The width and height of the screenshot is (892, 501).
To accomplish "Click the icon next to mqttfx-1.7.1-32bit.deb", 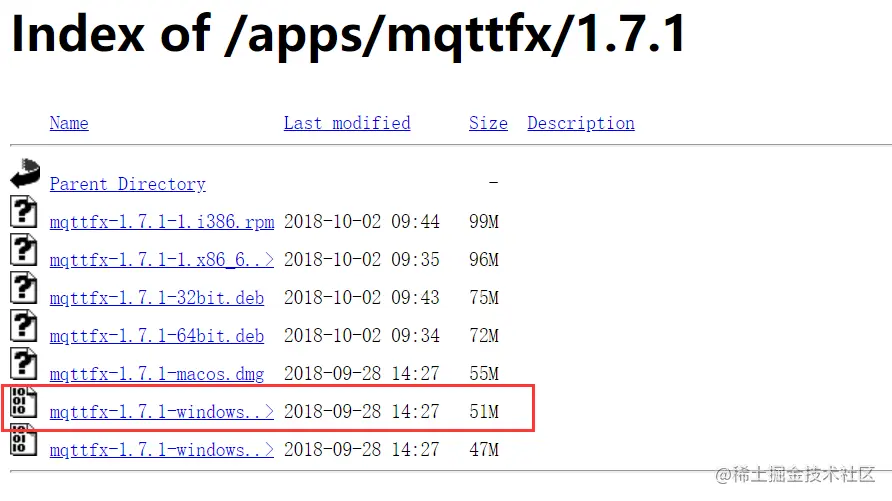I will (x=24, y=288).
